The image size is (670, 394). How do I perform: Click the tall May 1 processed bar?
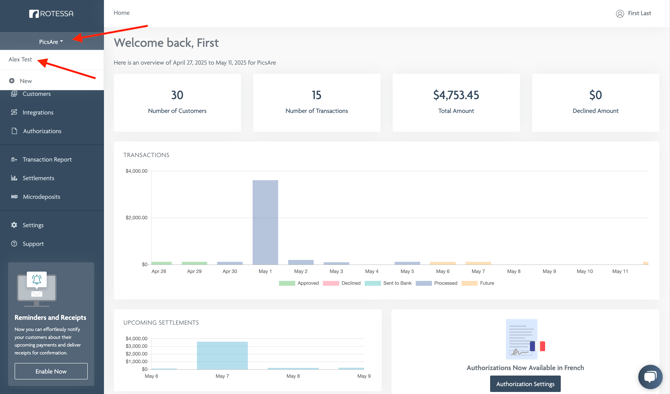265,222
